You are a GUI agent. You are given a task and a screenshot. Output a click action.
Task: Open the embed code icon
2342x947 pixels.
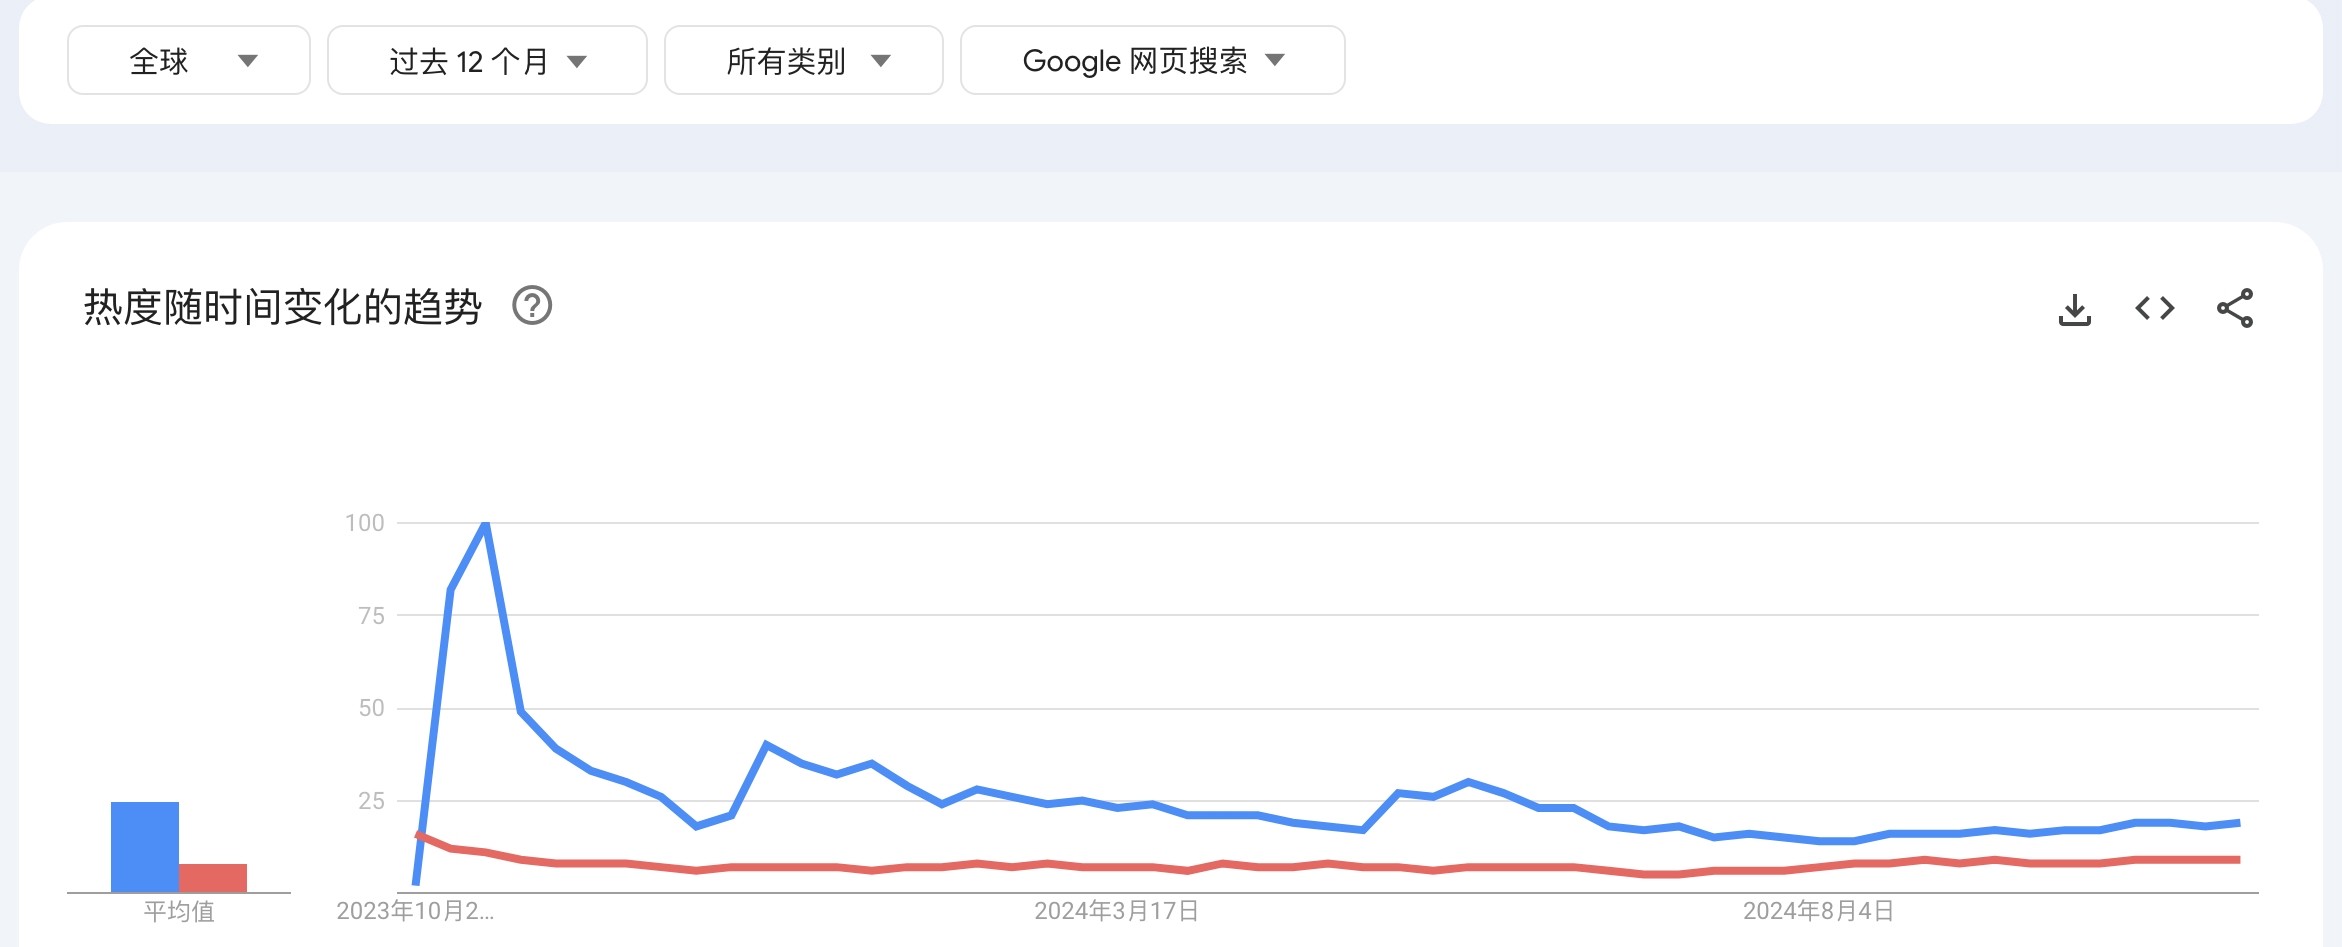coord(2154,308)
